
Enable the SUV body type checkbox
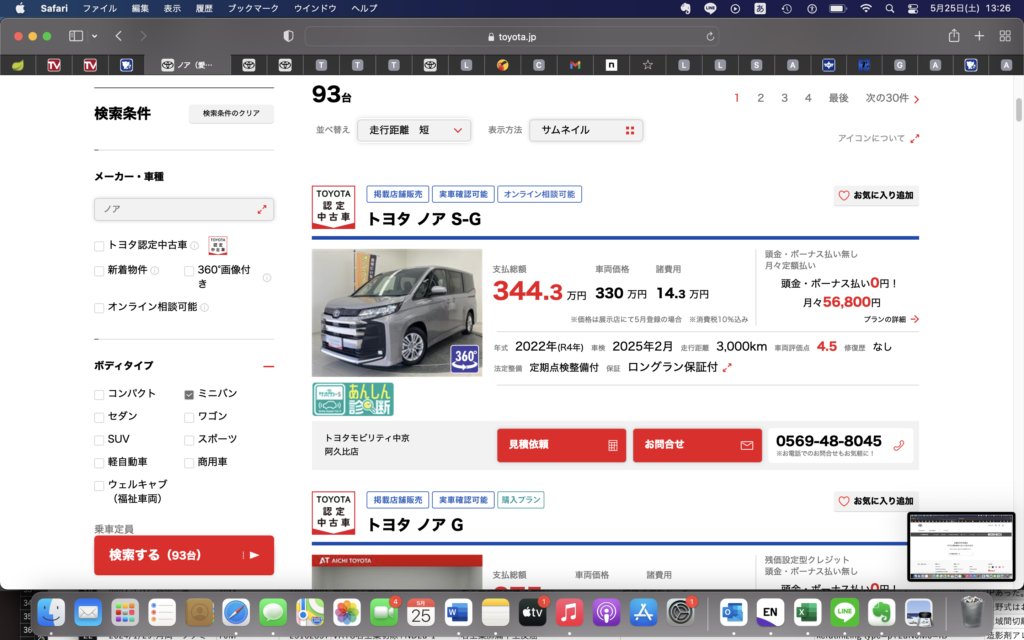point(98,438)
